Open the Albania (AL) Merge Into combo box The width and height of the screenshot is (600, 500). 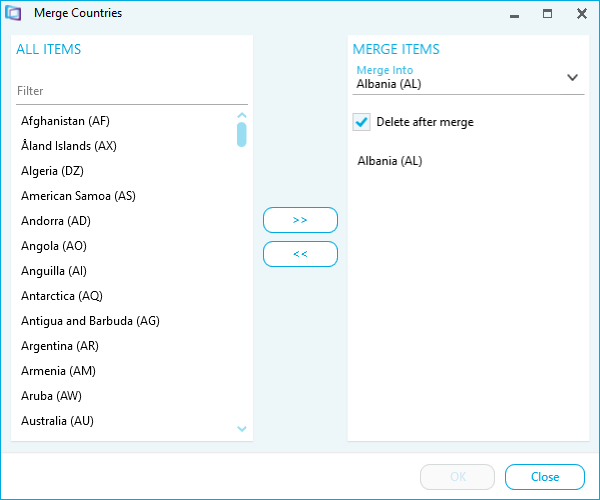click(x=460, y=84)
